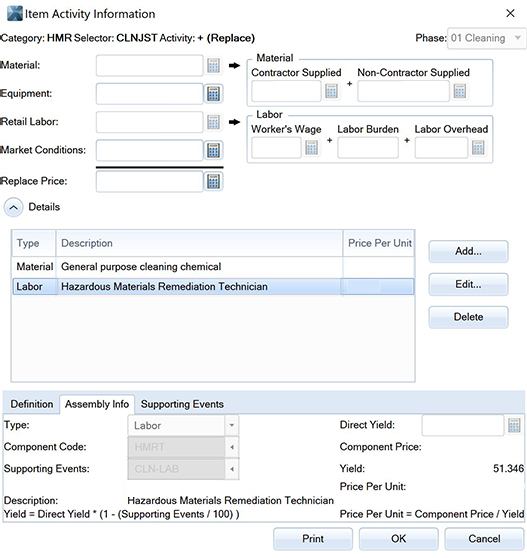Viewport: 527px width, 558px height.
Task: Open Labor Overhead calculator icon
Action: pyautogui.click(x=478, y=147)
